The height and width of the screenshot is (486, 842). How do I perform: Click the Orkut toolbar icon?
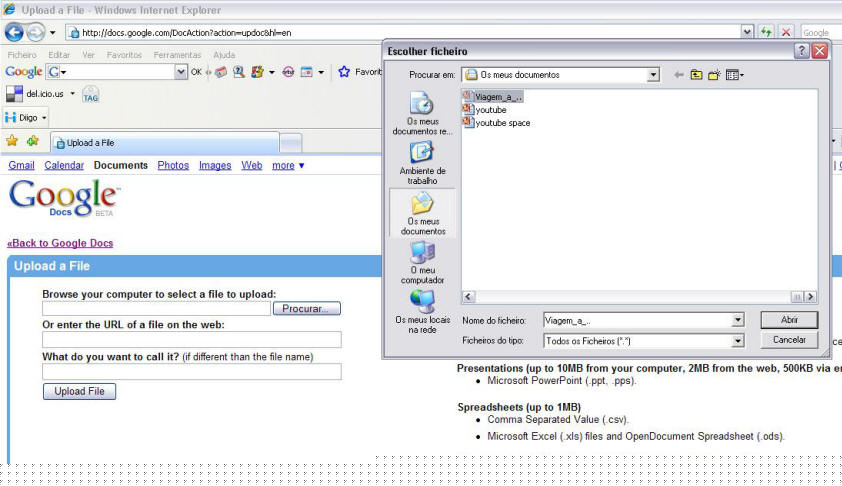click(x=288, y=72)
